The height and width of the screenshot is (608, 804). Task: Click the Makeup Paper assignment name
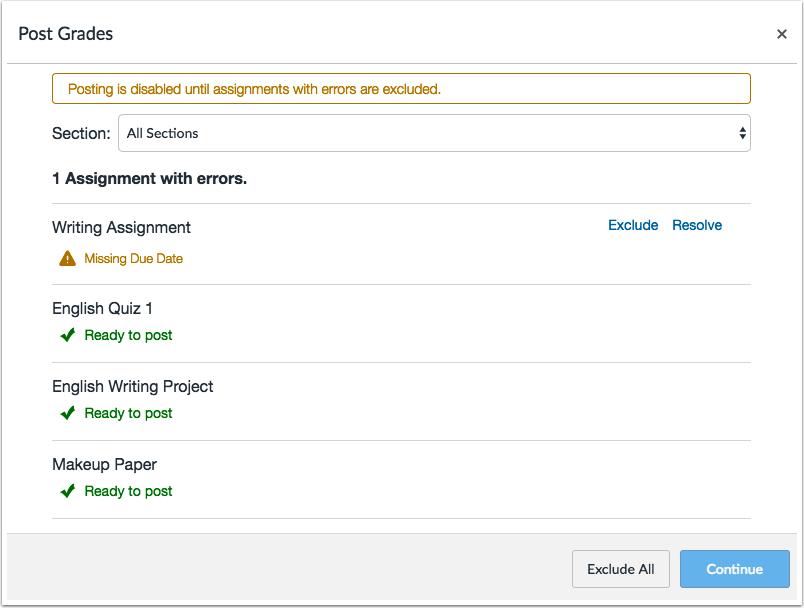coord(104,464)
